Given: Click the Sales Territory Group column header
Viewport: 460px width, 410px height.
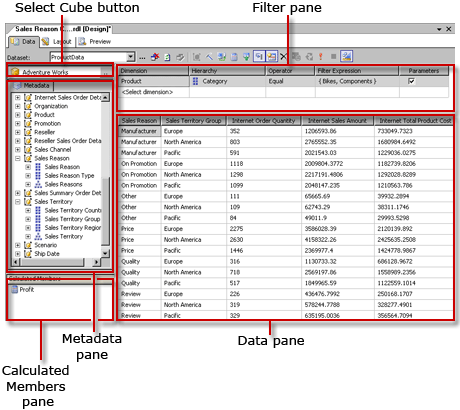Looking at the screenshot, I should 193,121.
